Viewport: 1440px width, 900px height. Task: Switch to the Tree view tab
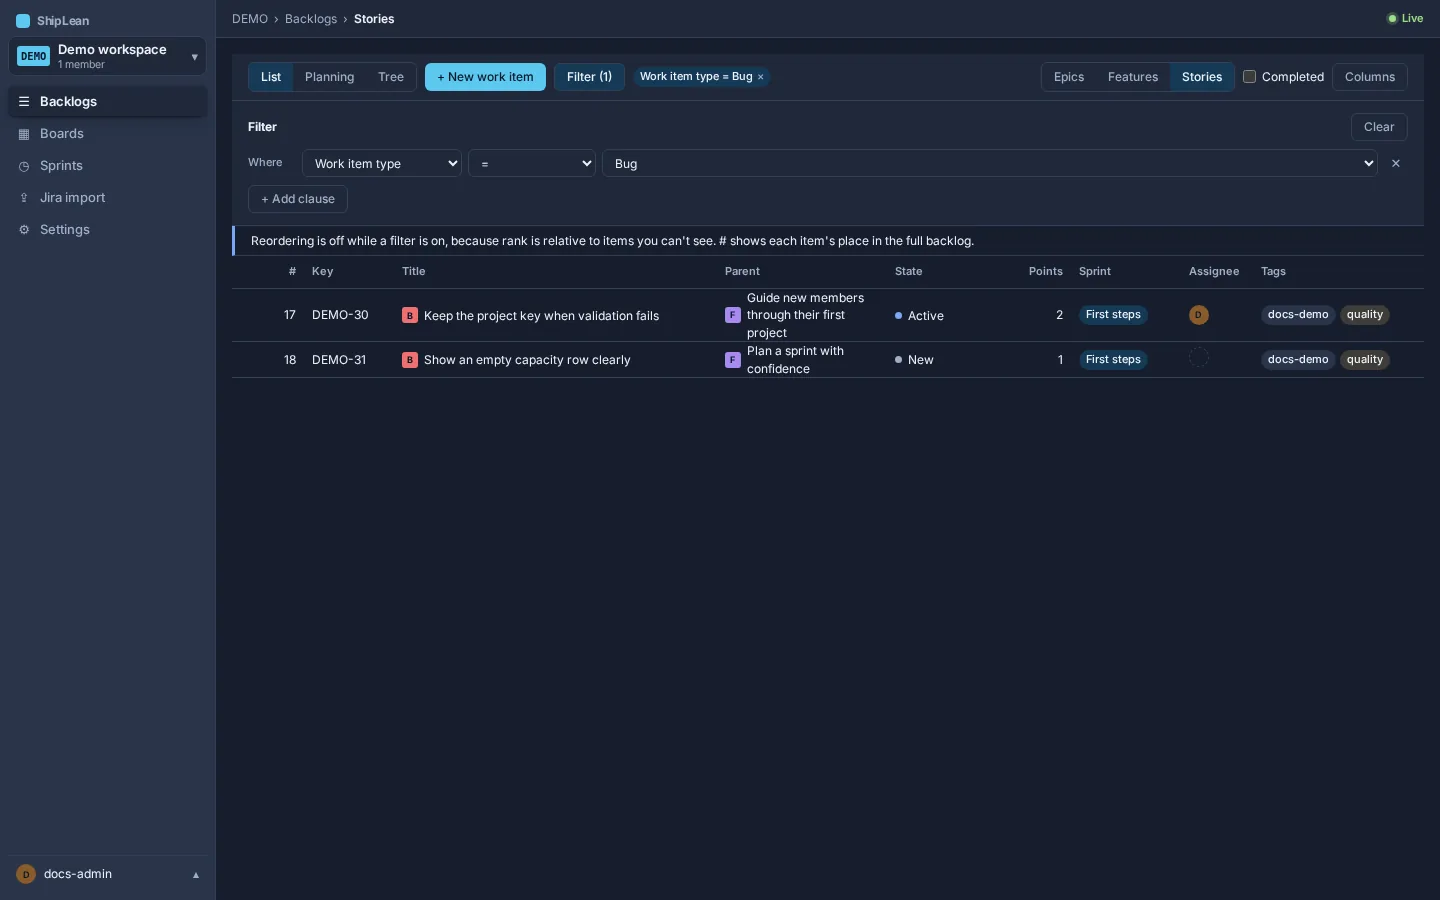point(391,77)
